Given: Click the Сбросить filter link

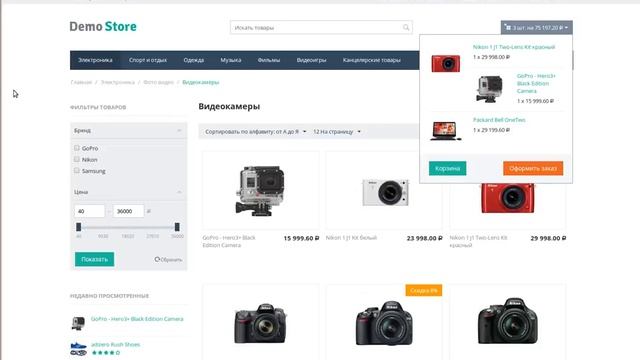Looking at the screenshot, I should click(171, 260).
